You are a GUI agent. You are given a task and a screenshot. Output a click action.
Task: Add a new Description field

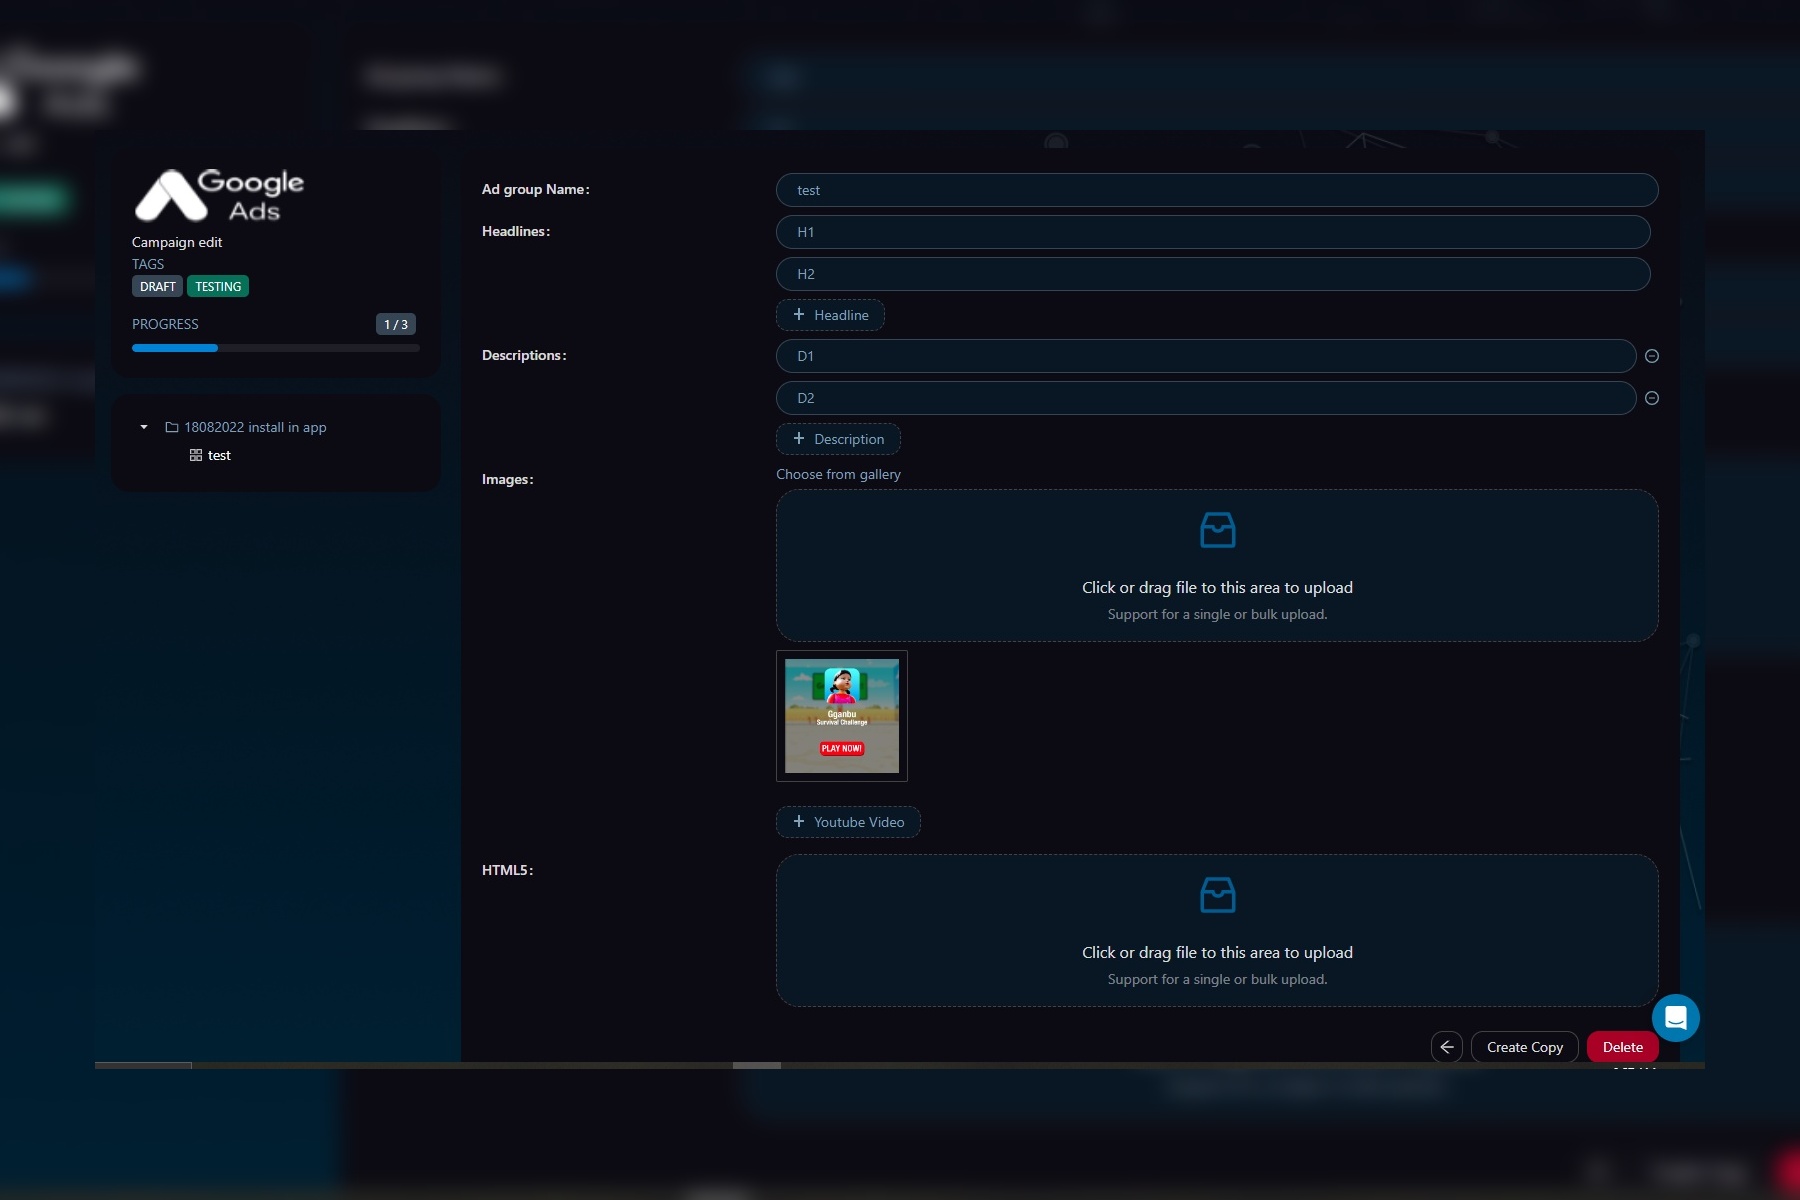[x=838, y=439]
